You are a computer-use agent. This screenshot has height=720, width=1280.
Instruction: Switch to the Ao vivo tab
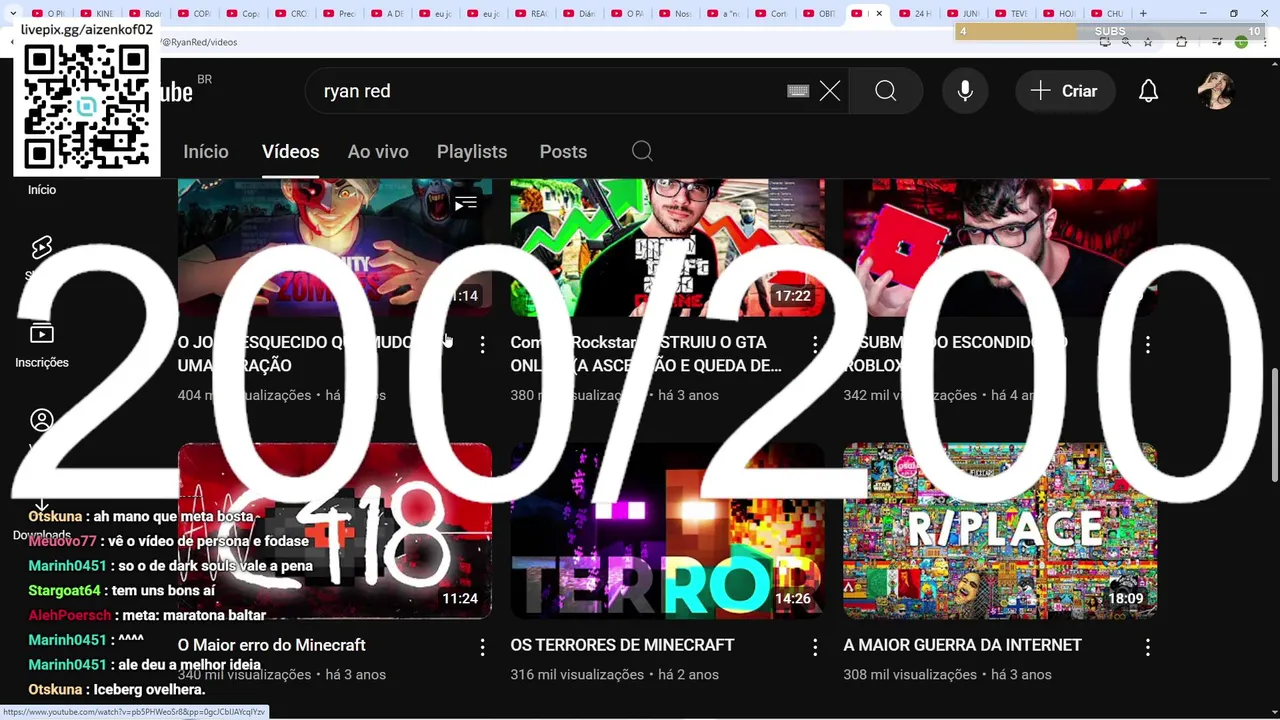point(378,151)
